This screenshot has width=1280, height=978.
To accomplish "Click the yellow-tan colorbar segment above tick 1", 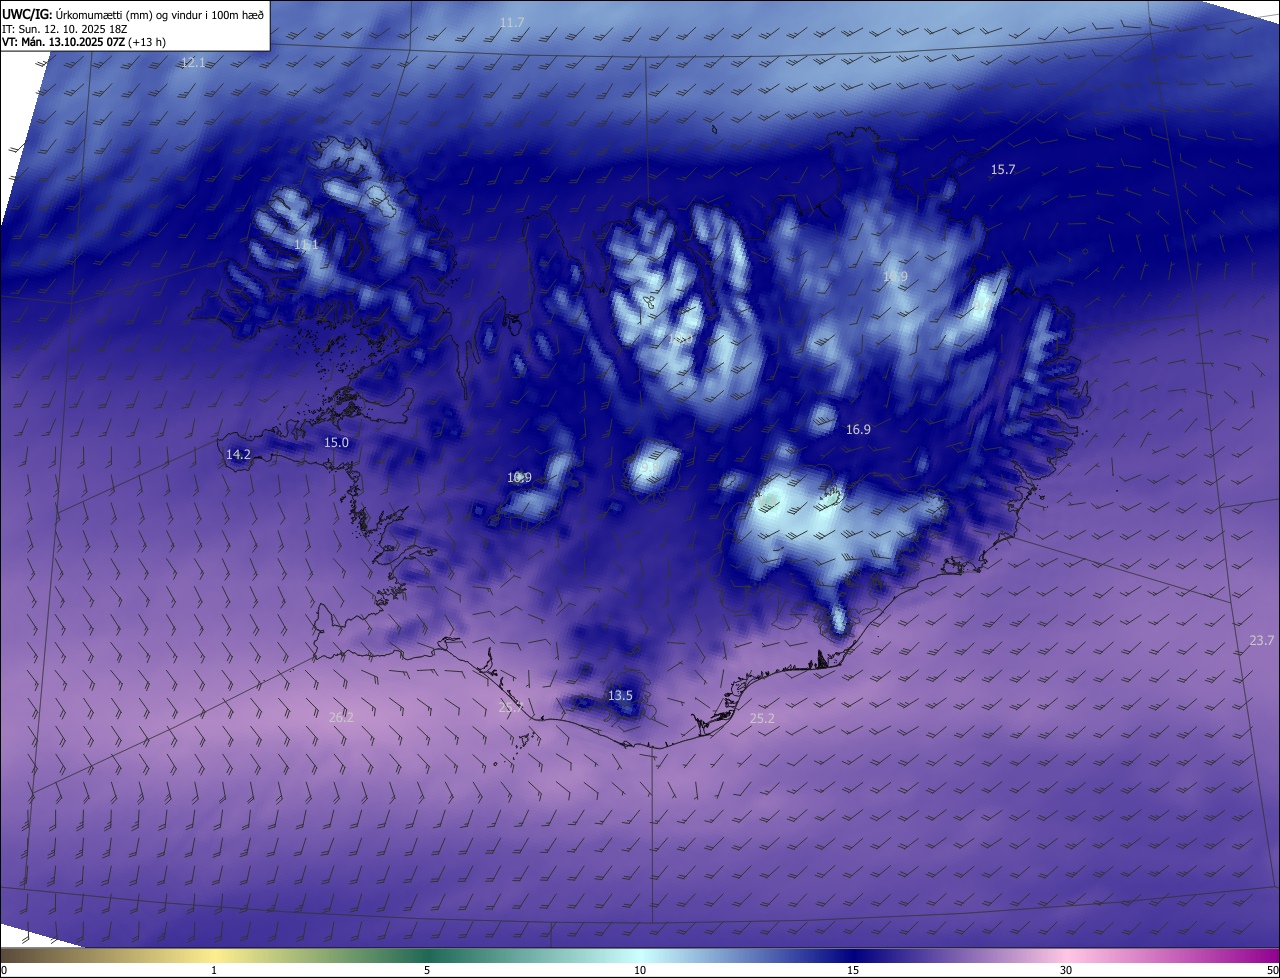I will (214, 955).
